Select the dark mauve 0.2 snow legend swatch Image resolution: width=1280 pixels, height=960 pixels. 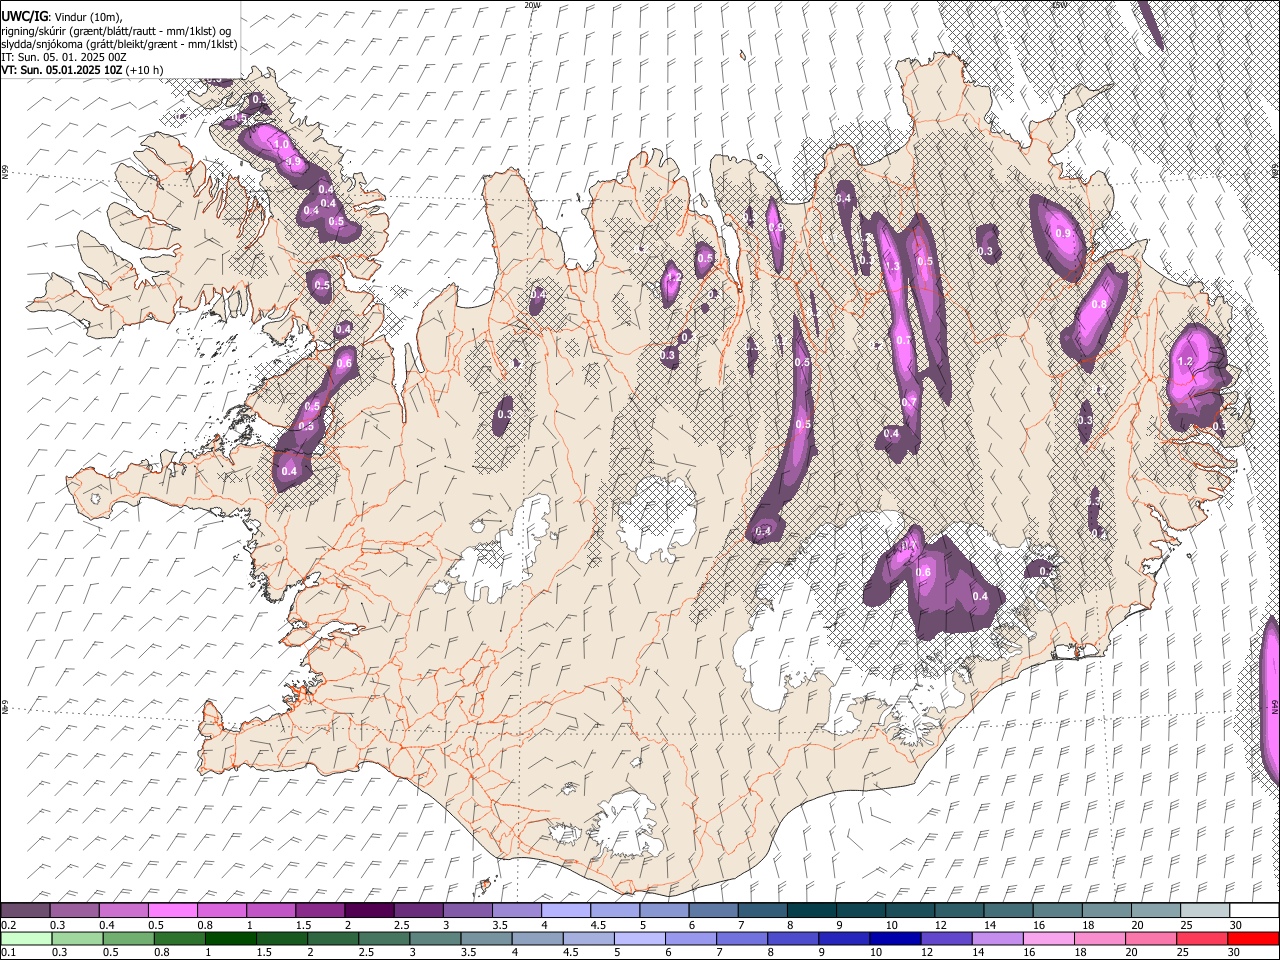click(25, 910)
